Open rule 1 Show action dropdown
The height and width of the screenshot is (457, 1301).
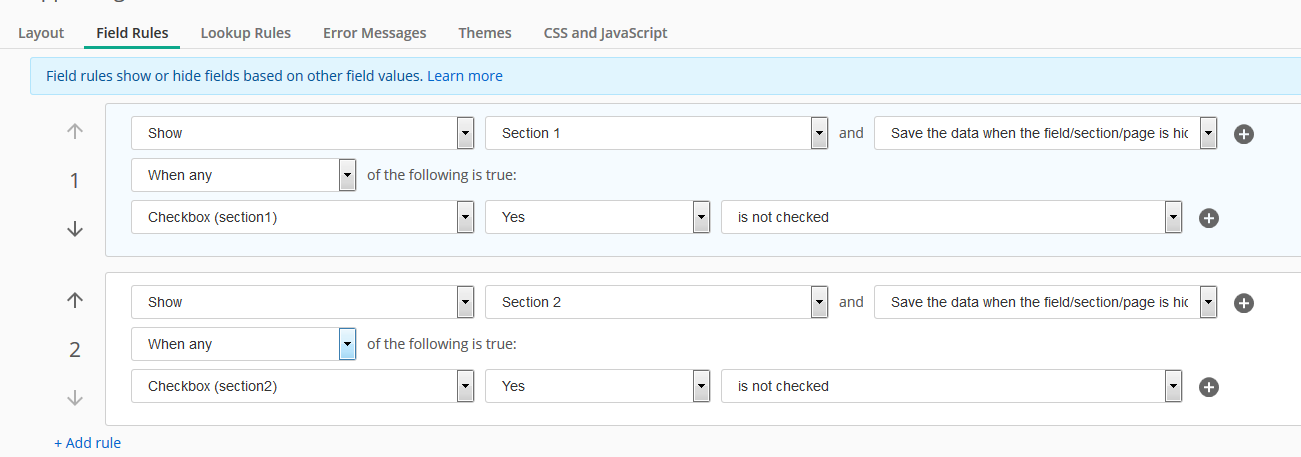(302, 133)
